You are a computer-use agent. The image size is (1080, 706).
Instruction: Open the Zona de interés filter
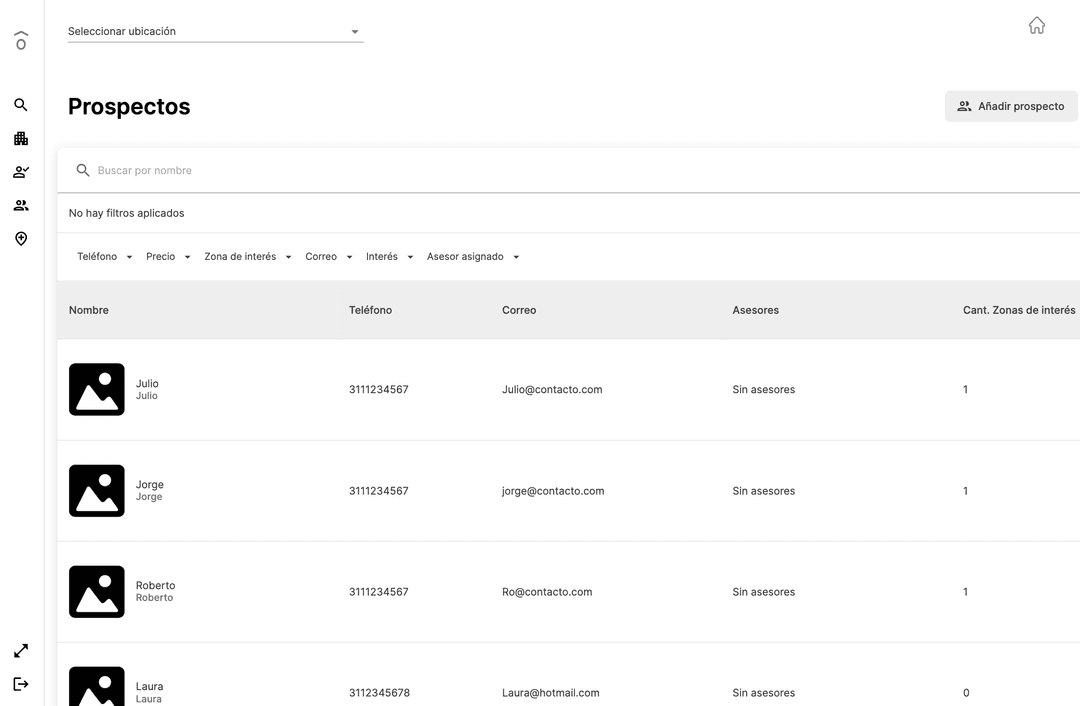pos(248,257)
